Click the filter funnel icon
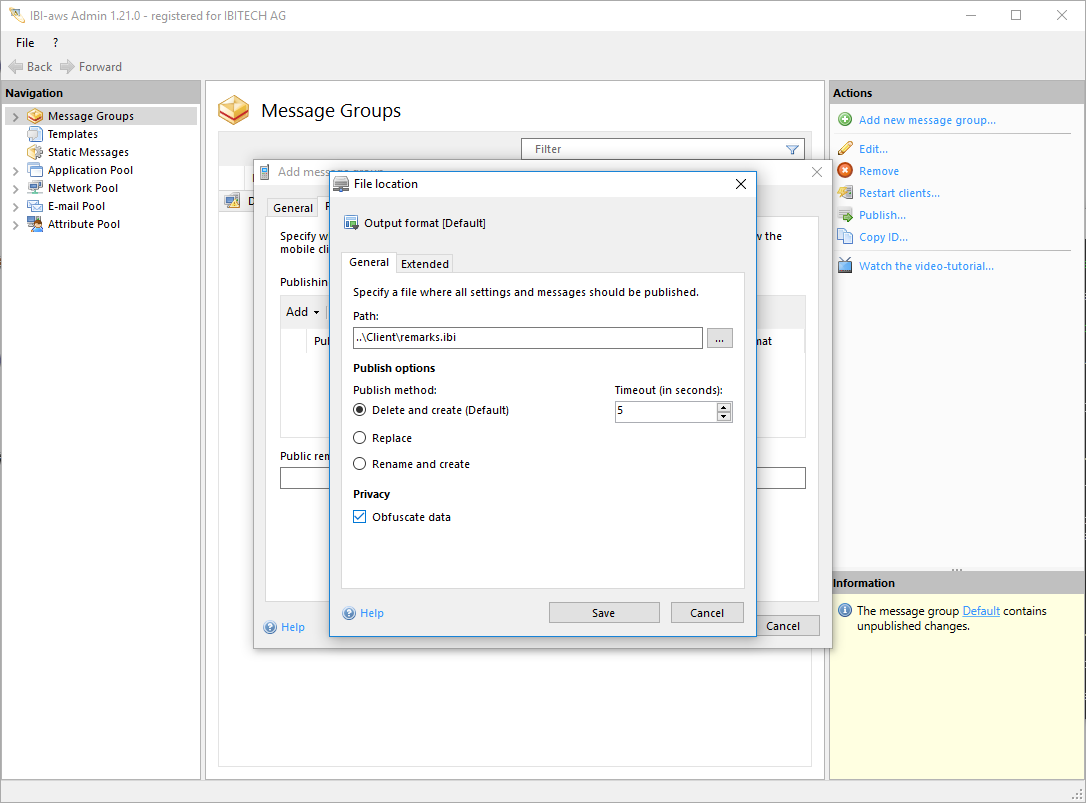 coord(792,149)
